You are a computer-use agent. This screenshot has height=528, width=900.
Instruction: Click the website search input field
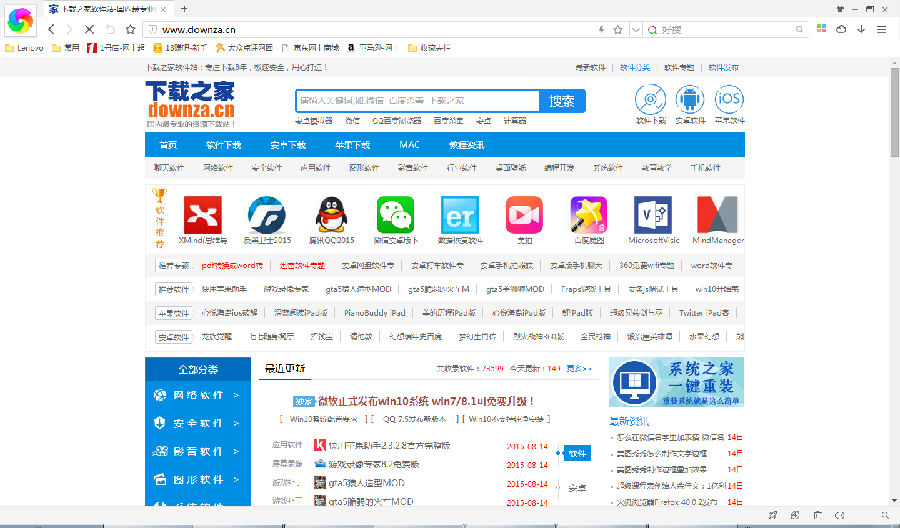pyautogui.click(x=417, y=100)
